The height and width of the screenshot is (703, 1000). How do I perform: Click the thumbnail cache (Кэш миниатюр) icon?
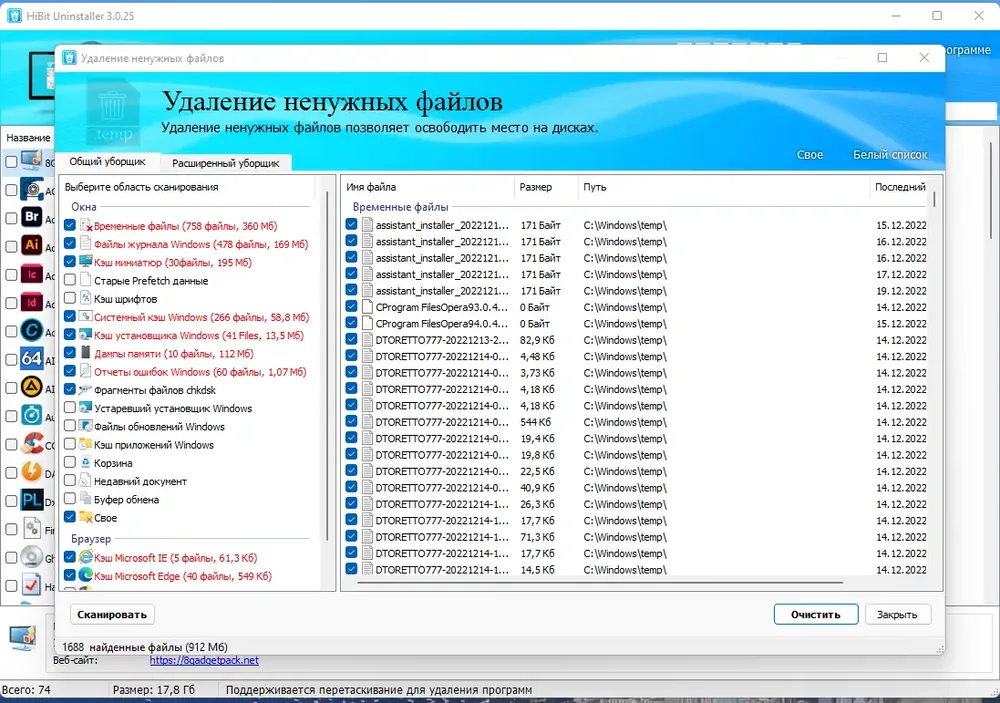tap(85, 262)
